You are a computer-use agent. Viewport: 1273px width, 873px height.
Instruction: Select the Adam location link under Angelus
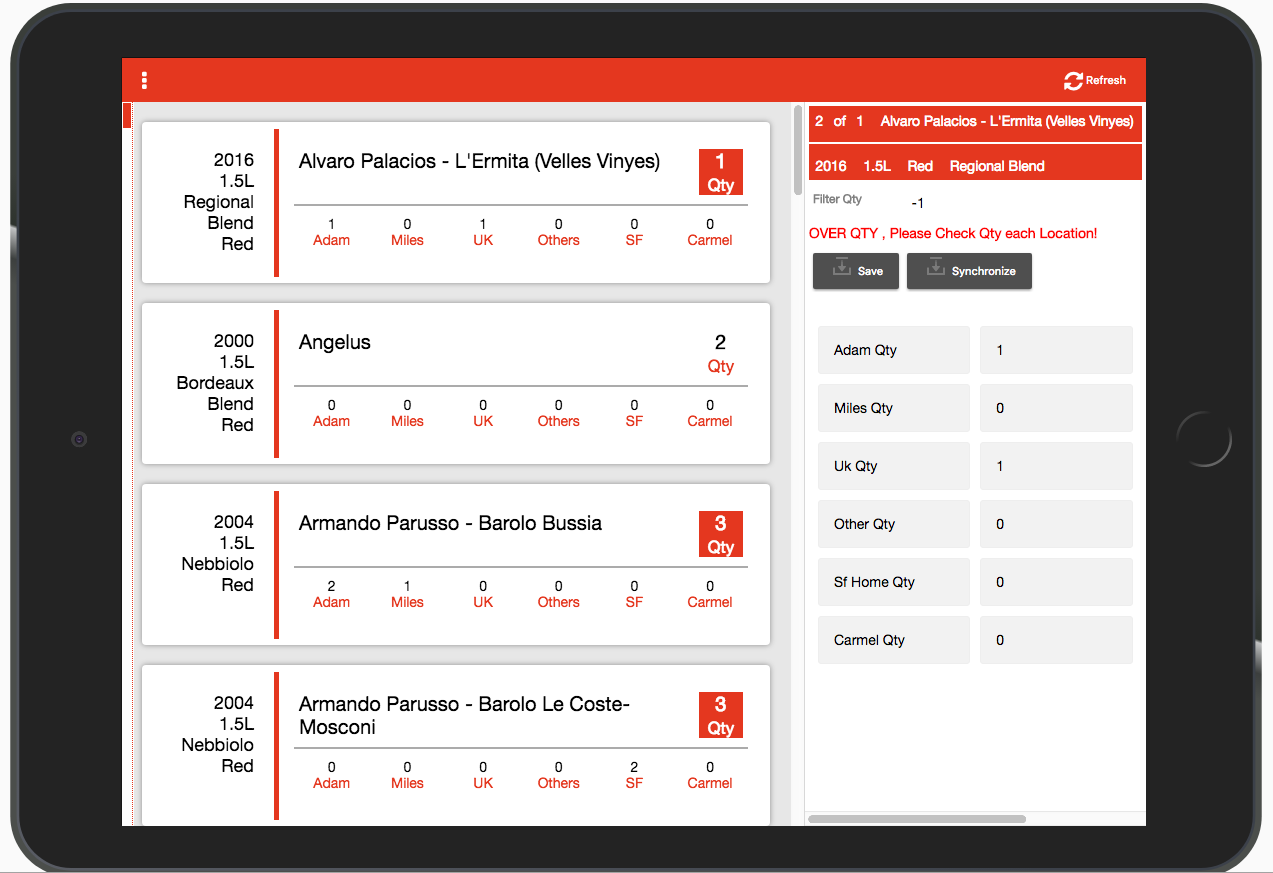tap(331, 421)
